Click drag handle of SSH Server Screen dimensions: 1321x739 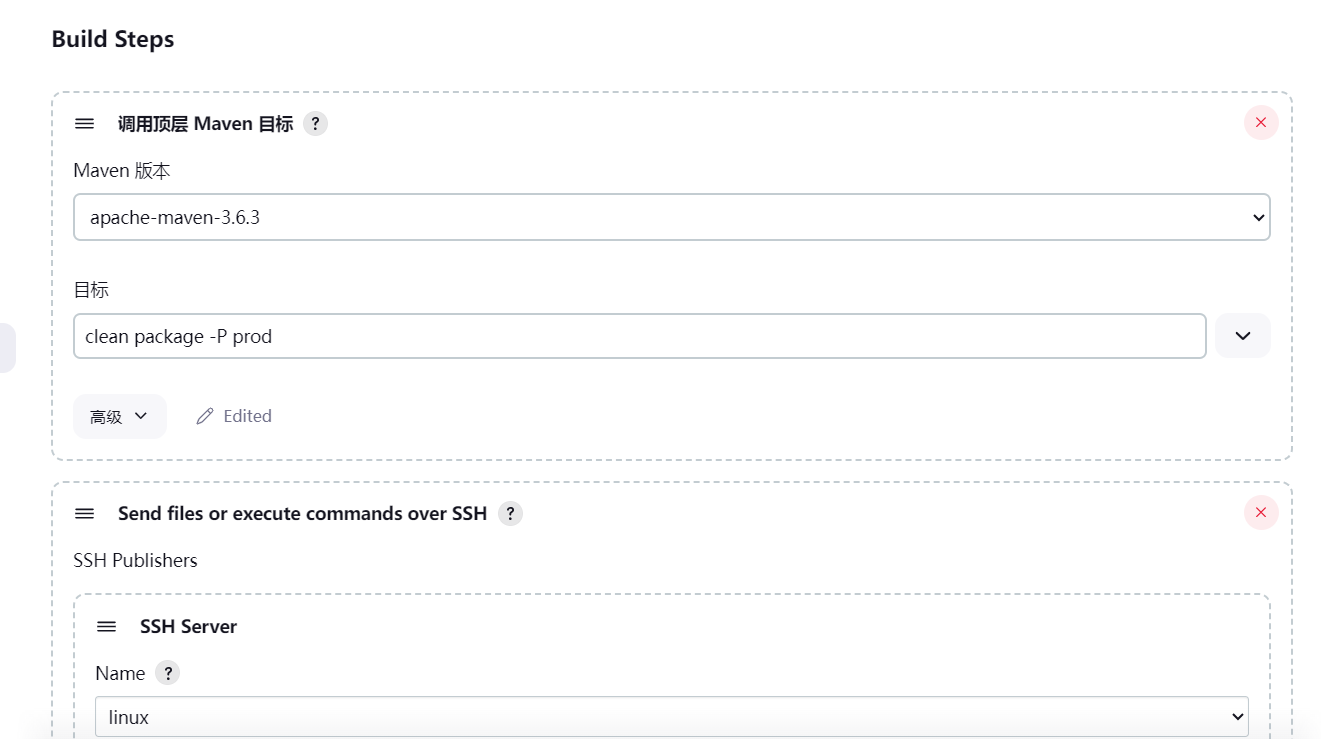click(107, 627)
